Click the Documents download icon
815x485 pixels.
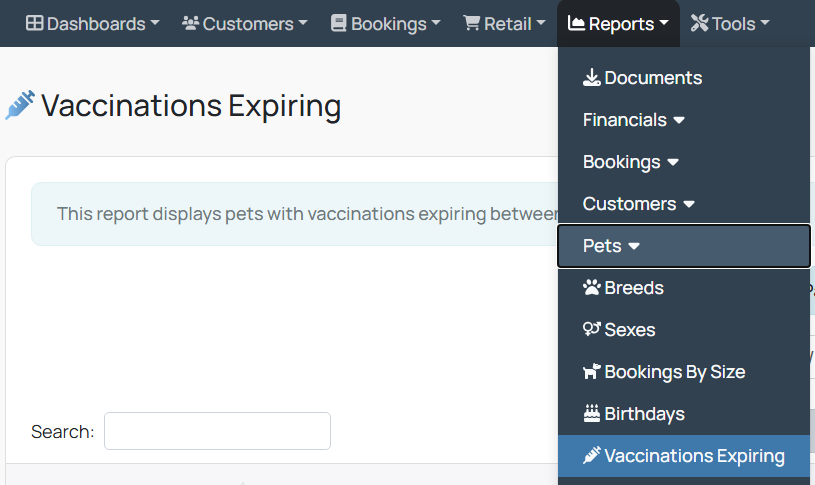591,77
